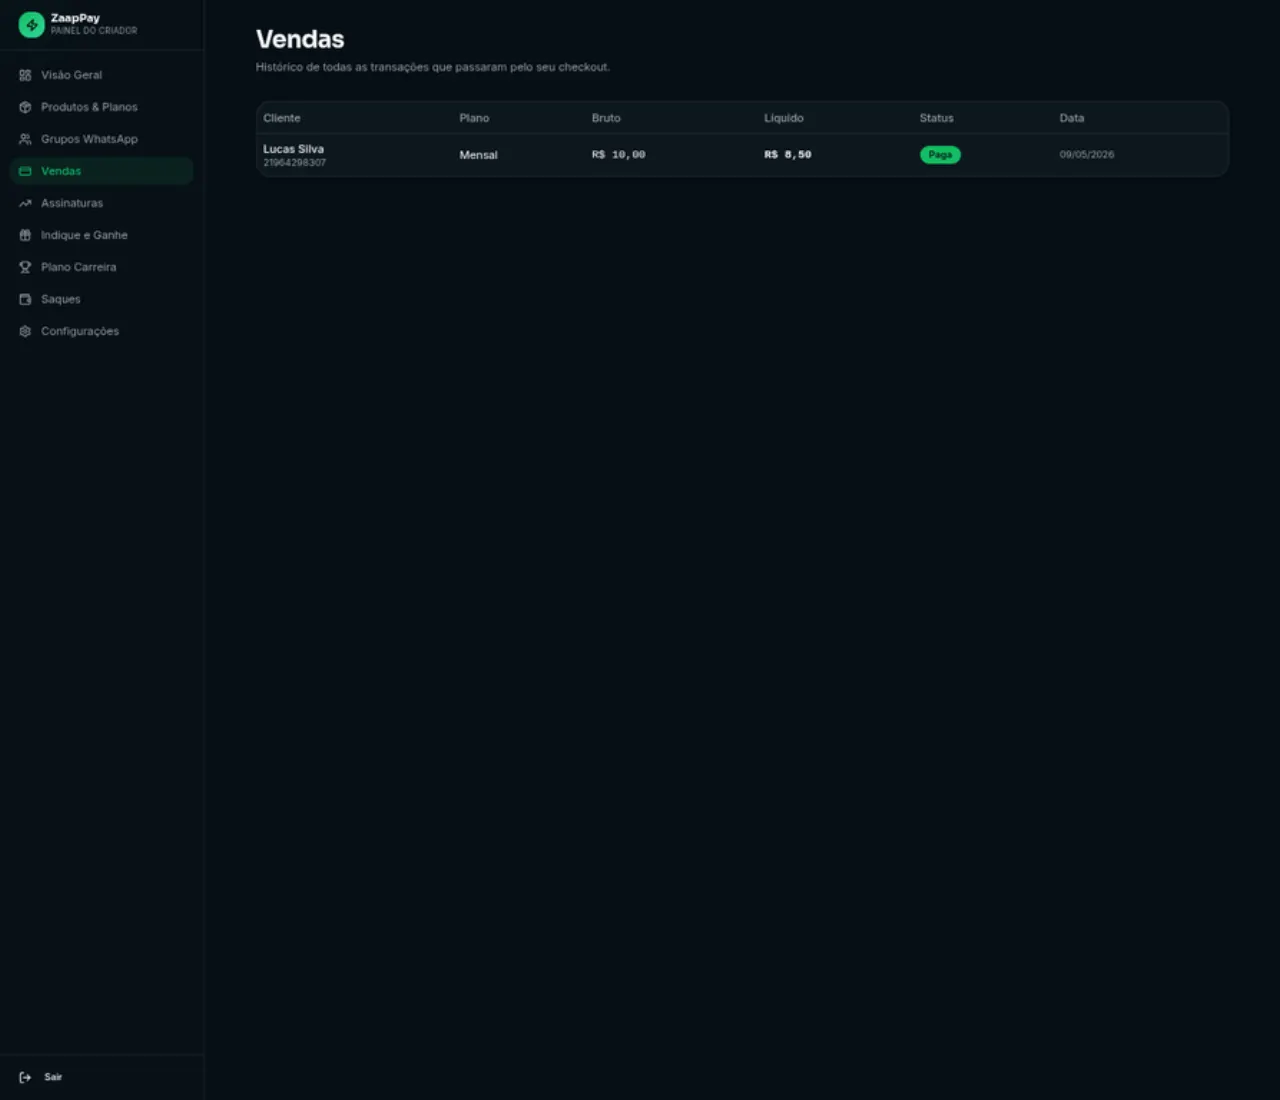Click the Assinaturas trend icon
Screen dimensions: 1280x1100
25,203
